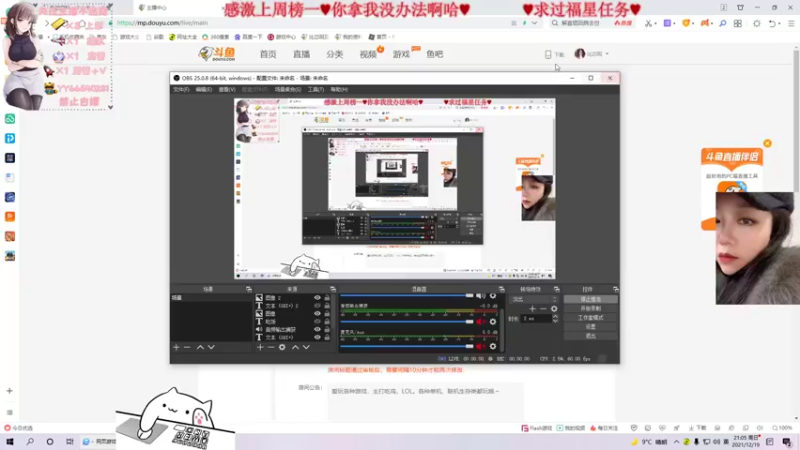Move source down in OBS Sources panel
Image resolution: width=800 pixels, height=450 pixels.
pyautogui.click(x=306, y=347)
